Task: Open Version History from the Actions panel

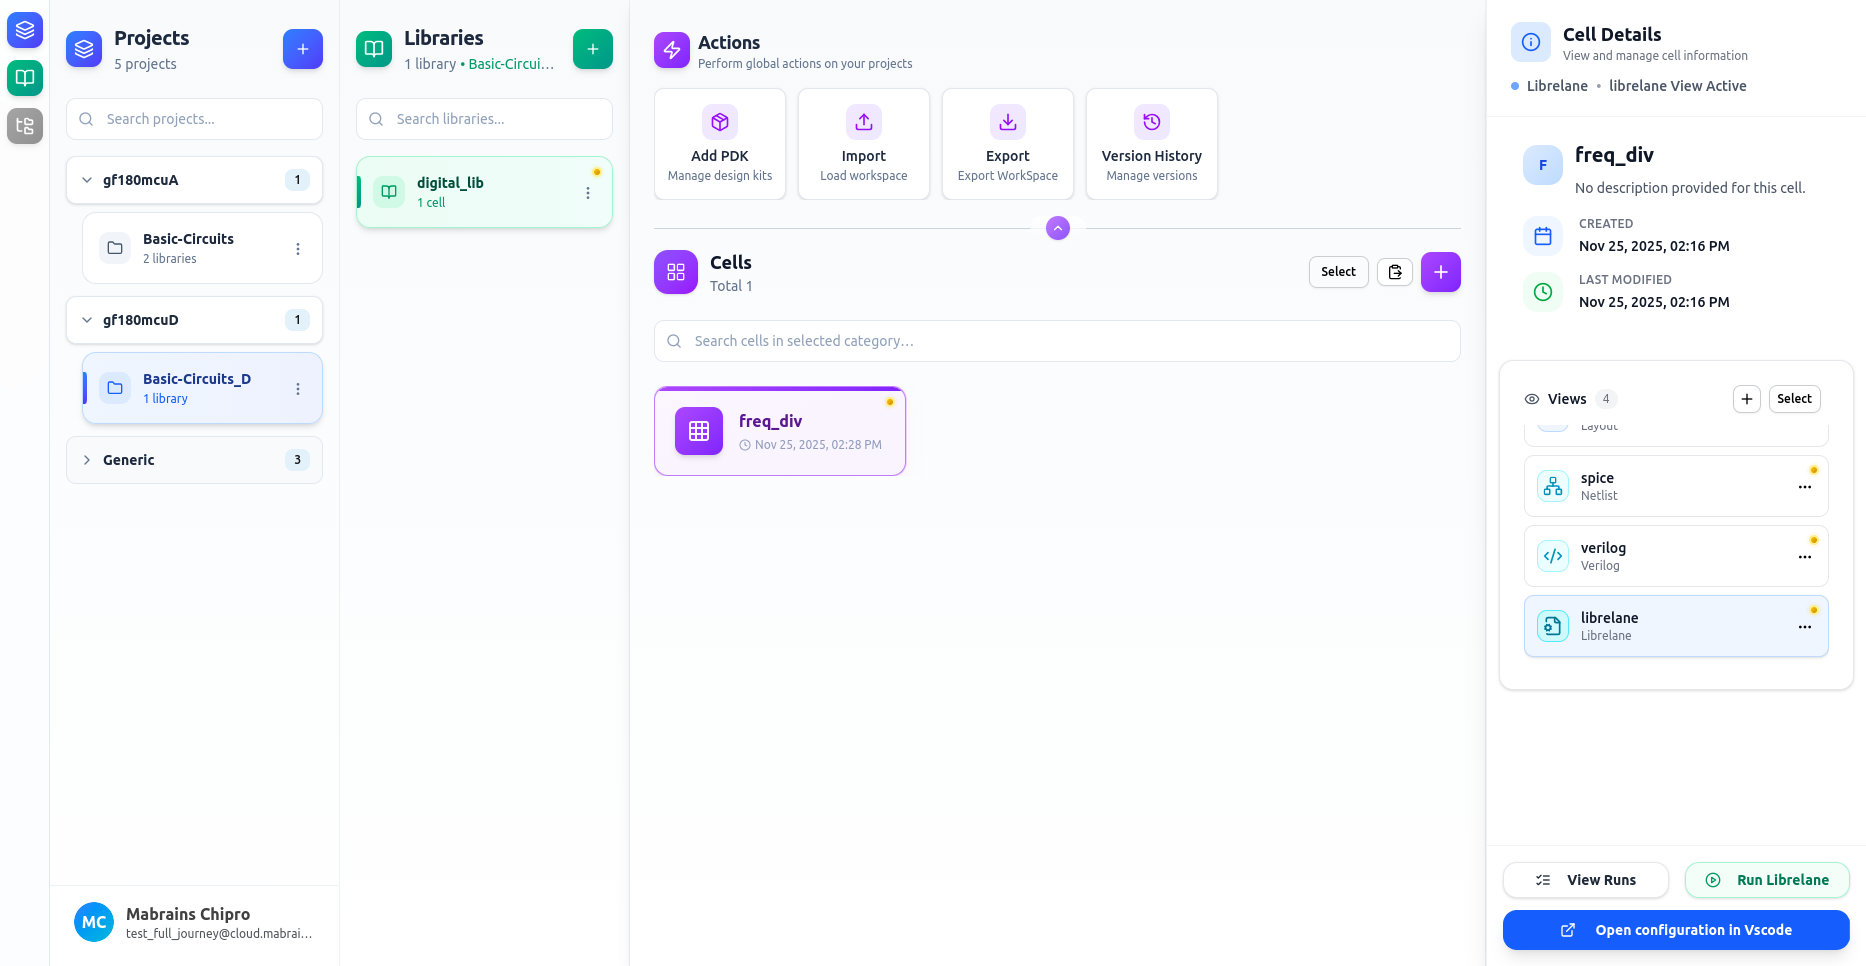Action: [x=1151, y=122]
